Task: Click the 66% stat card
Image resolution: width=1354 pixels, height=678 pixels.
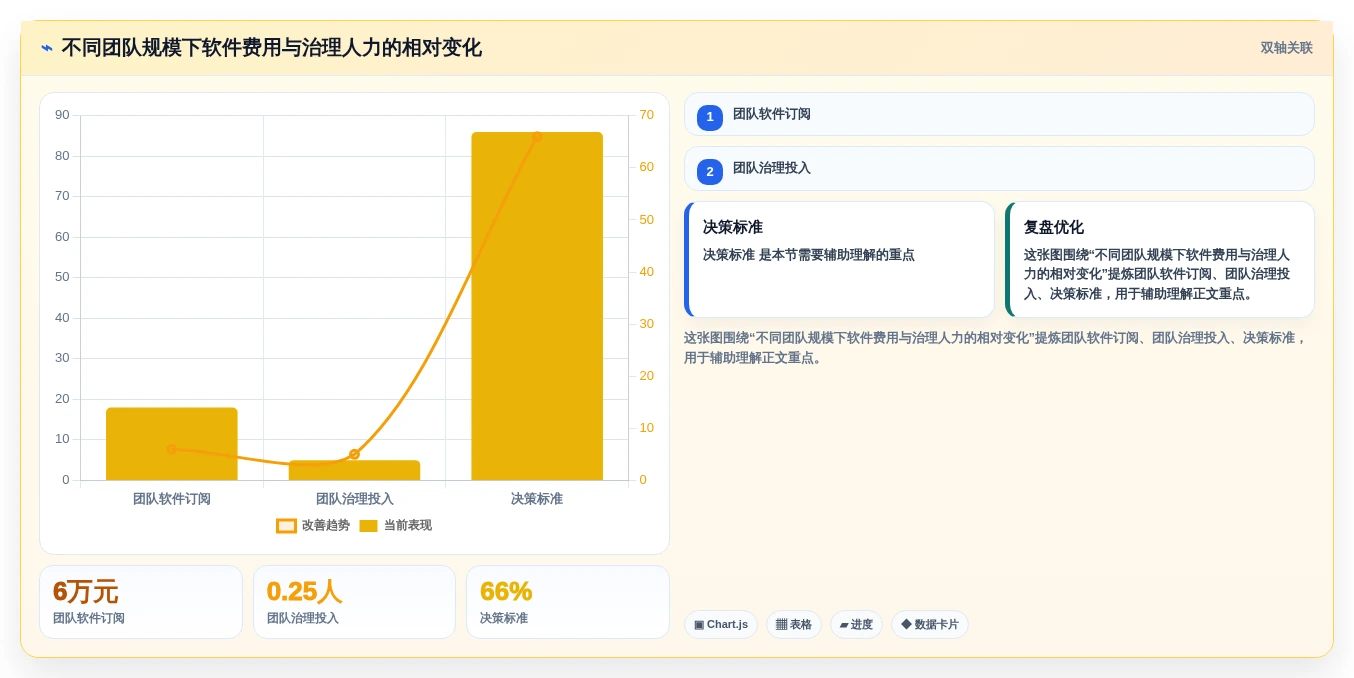Action: (568, 602)
